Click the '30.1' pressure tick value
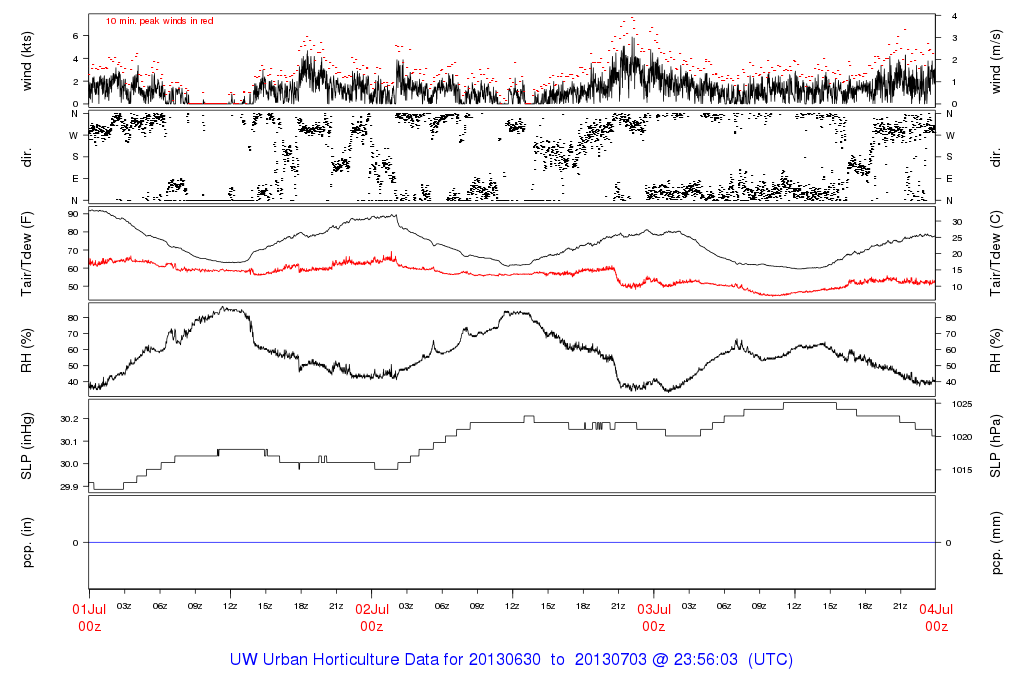The width and height of the screenshot is (1024, 700). [x=69, y=442]
